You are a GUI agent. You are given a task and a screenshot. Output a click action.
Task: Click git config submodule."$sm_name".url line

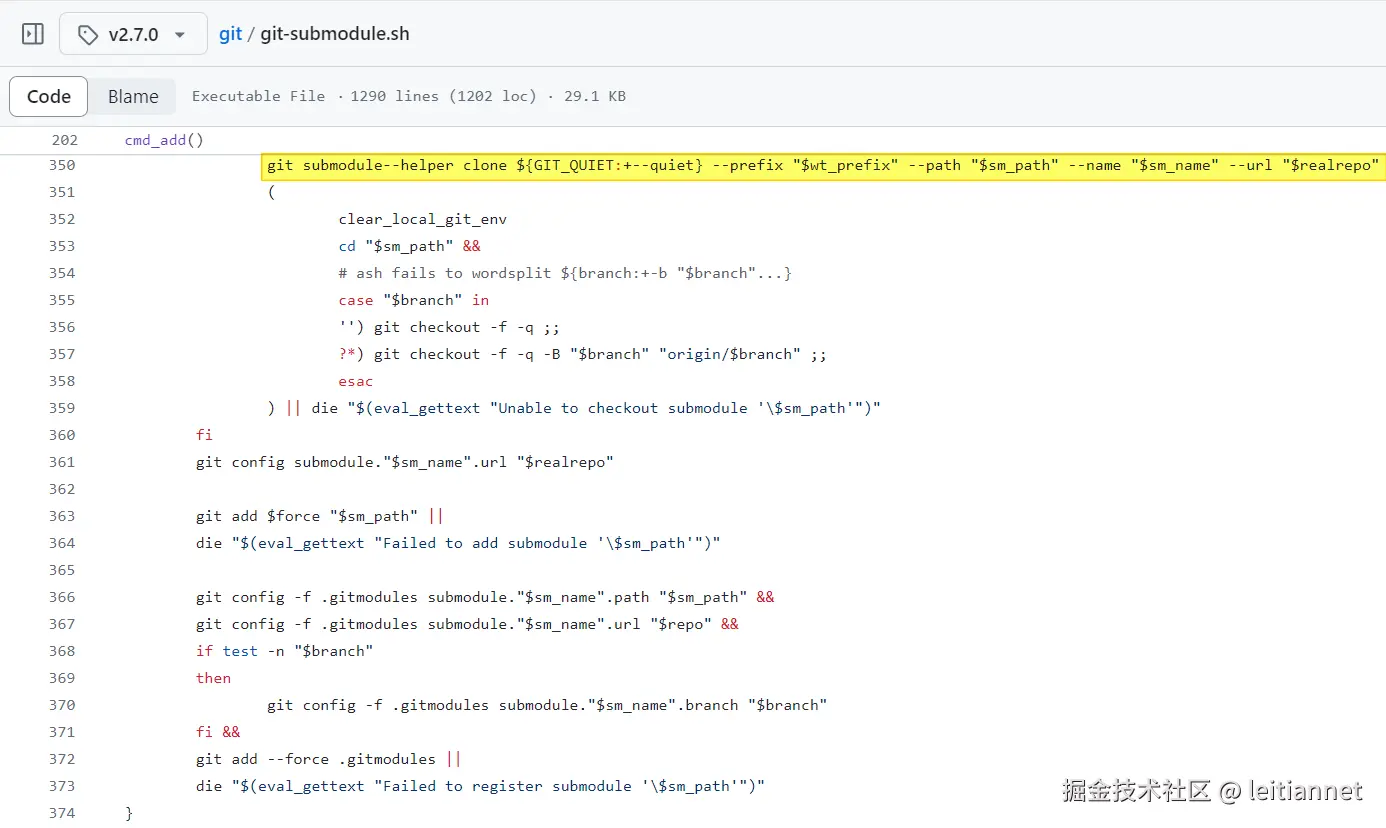tap(405, 462)
